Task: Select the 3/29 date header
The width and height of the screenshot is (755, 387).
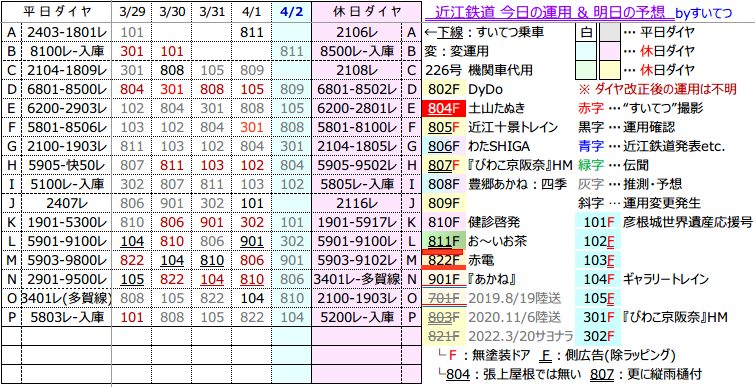Action: coord(131,12)
